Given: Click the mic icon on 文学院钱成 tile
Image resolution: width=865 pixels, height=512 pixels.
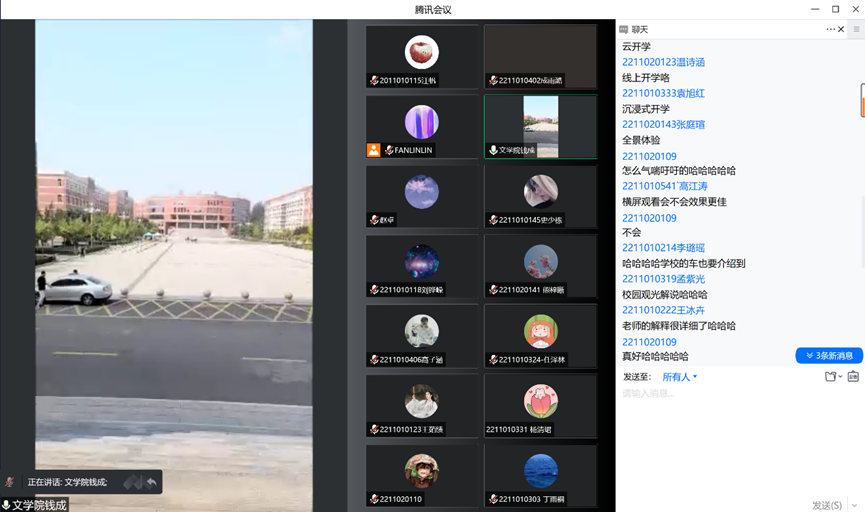Looking at the screenshot, I should 492,151.
